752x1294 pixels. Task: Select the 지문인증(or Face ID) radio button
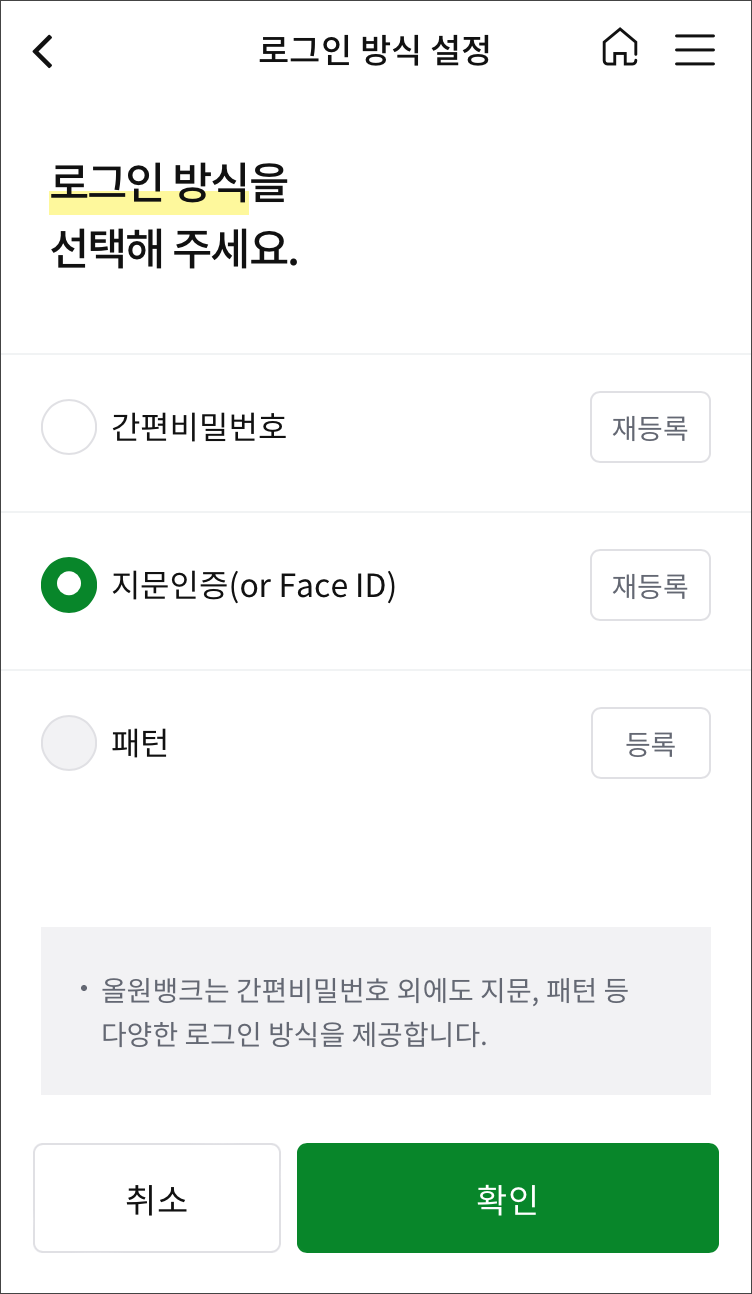point(69,585)
